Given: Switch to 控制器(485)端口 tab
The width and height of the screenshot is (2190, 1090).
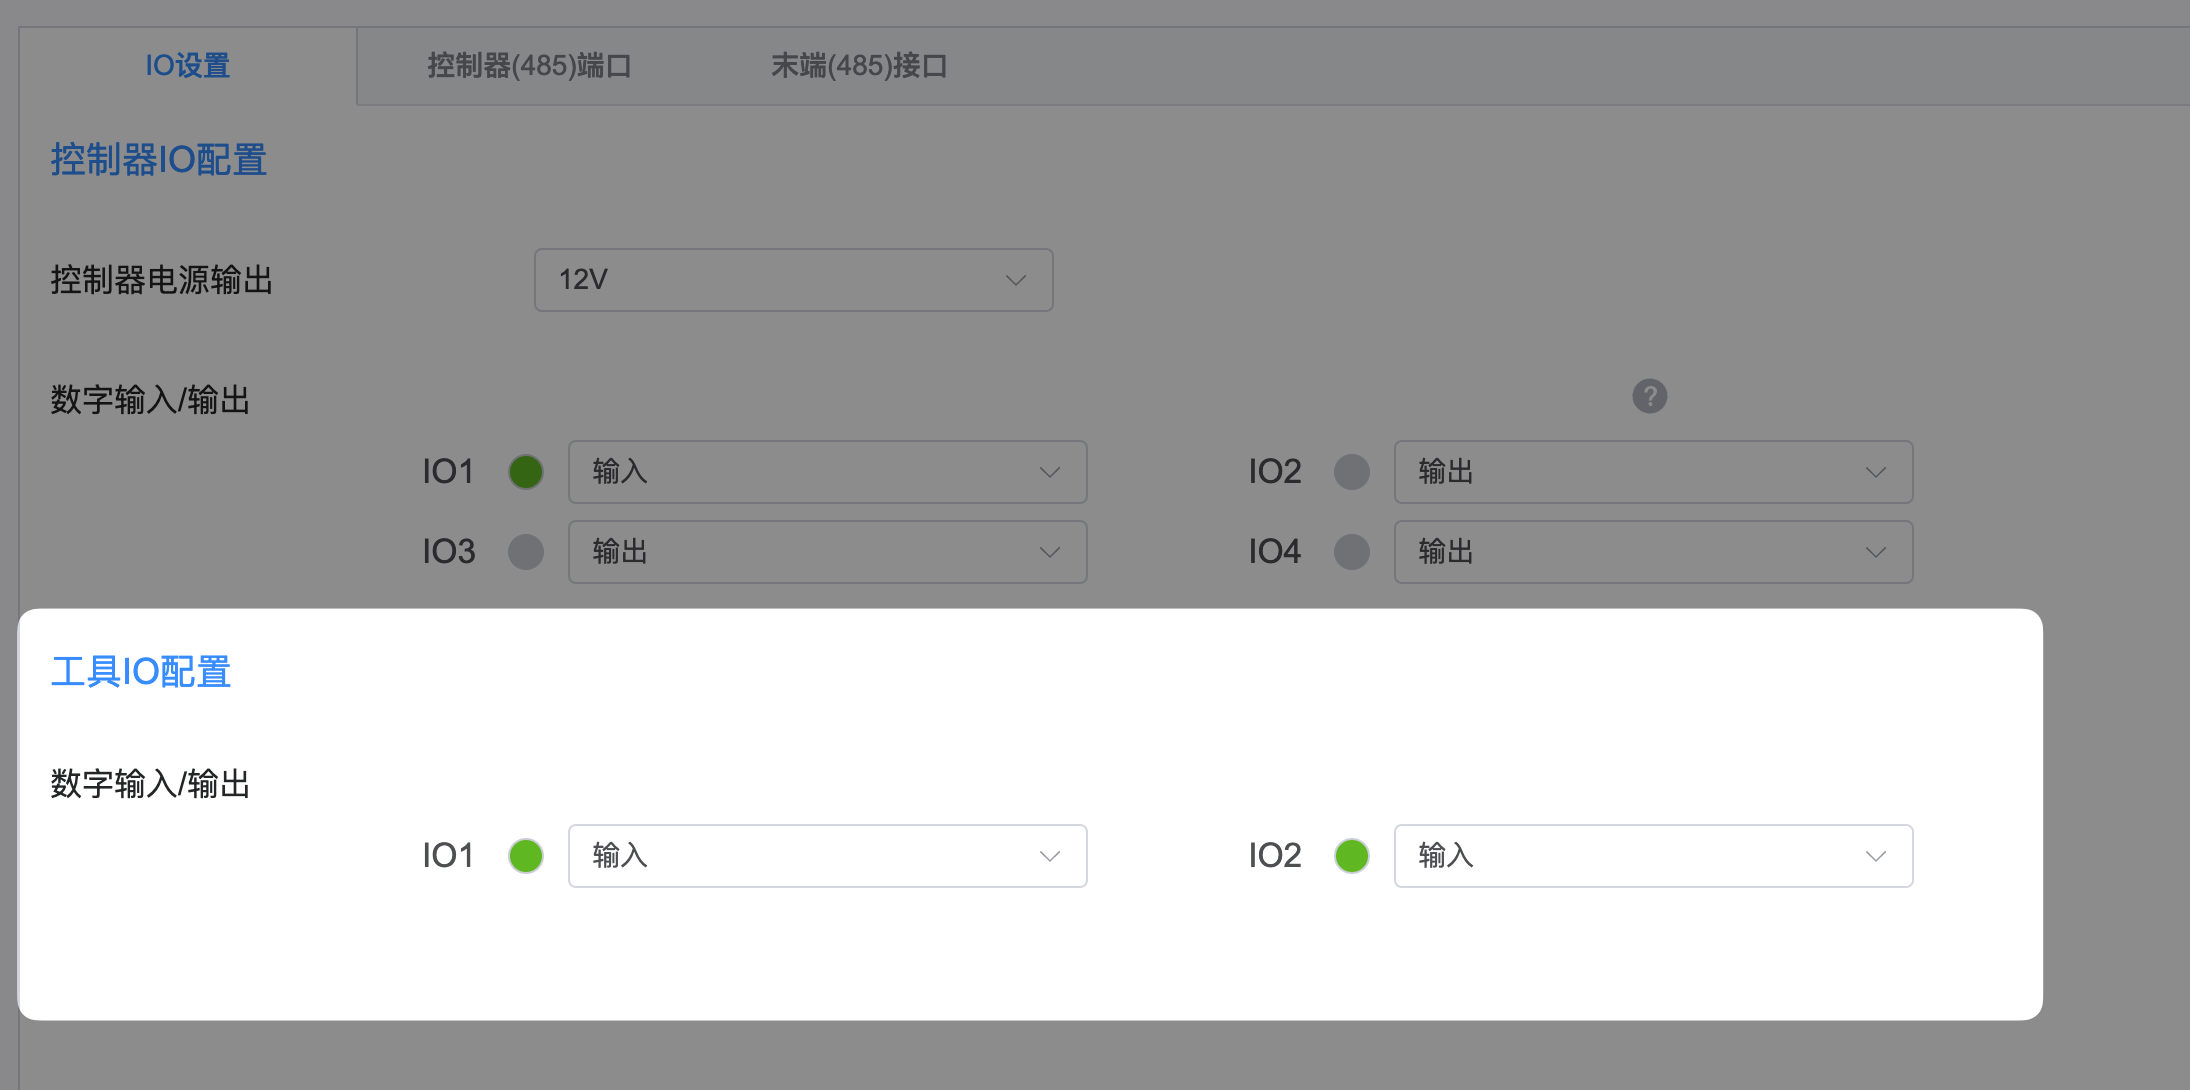Looking at the screenshot, I should click(x=529, y=66).
